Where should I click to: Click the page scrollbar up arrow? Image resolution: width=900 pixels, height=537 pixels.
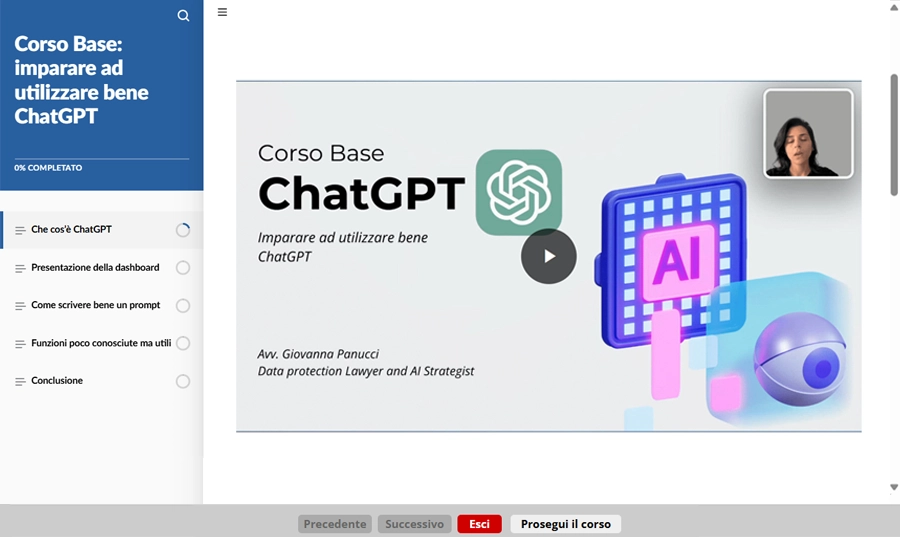point(894,7)
